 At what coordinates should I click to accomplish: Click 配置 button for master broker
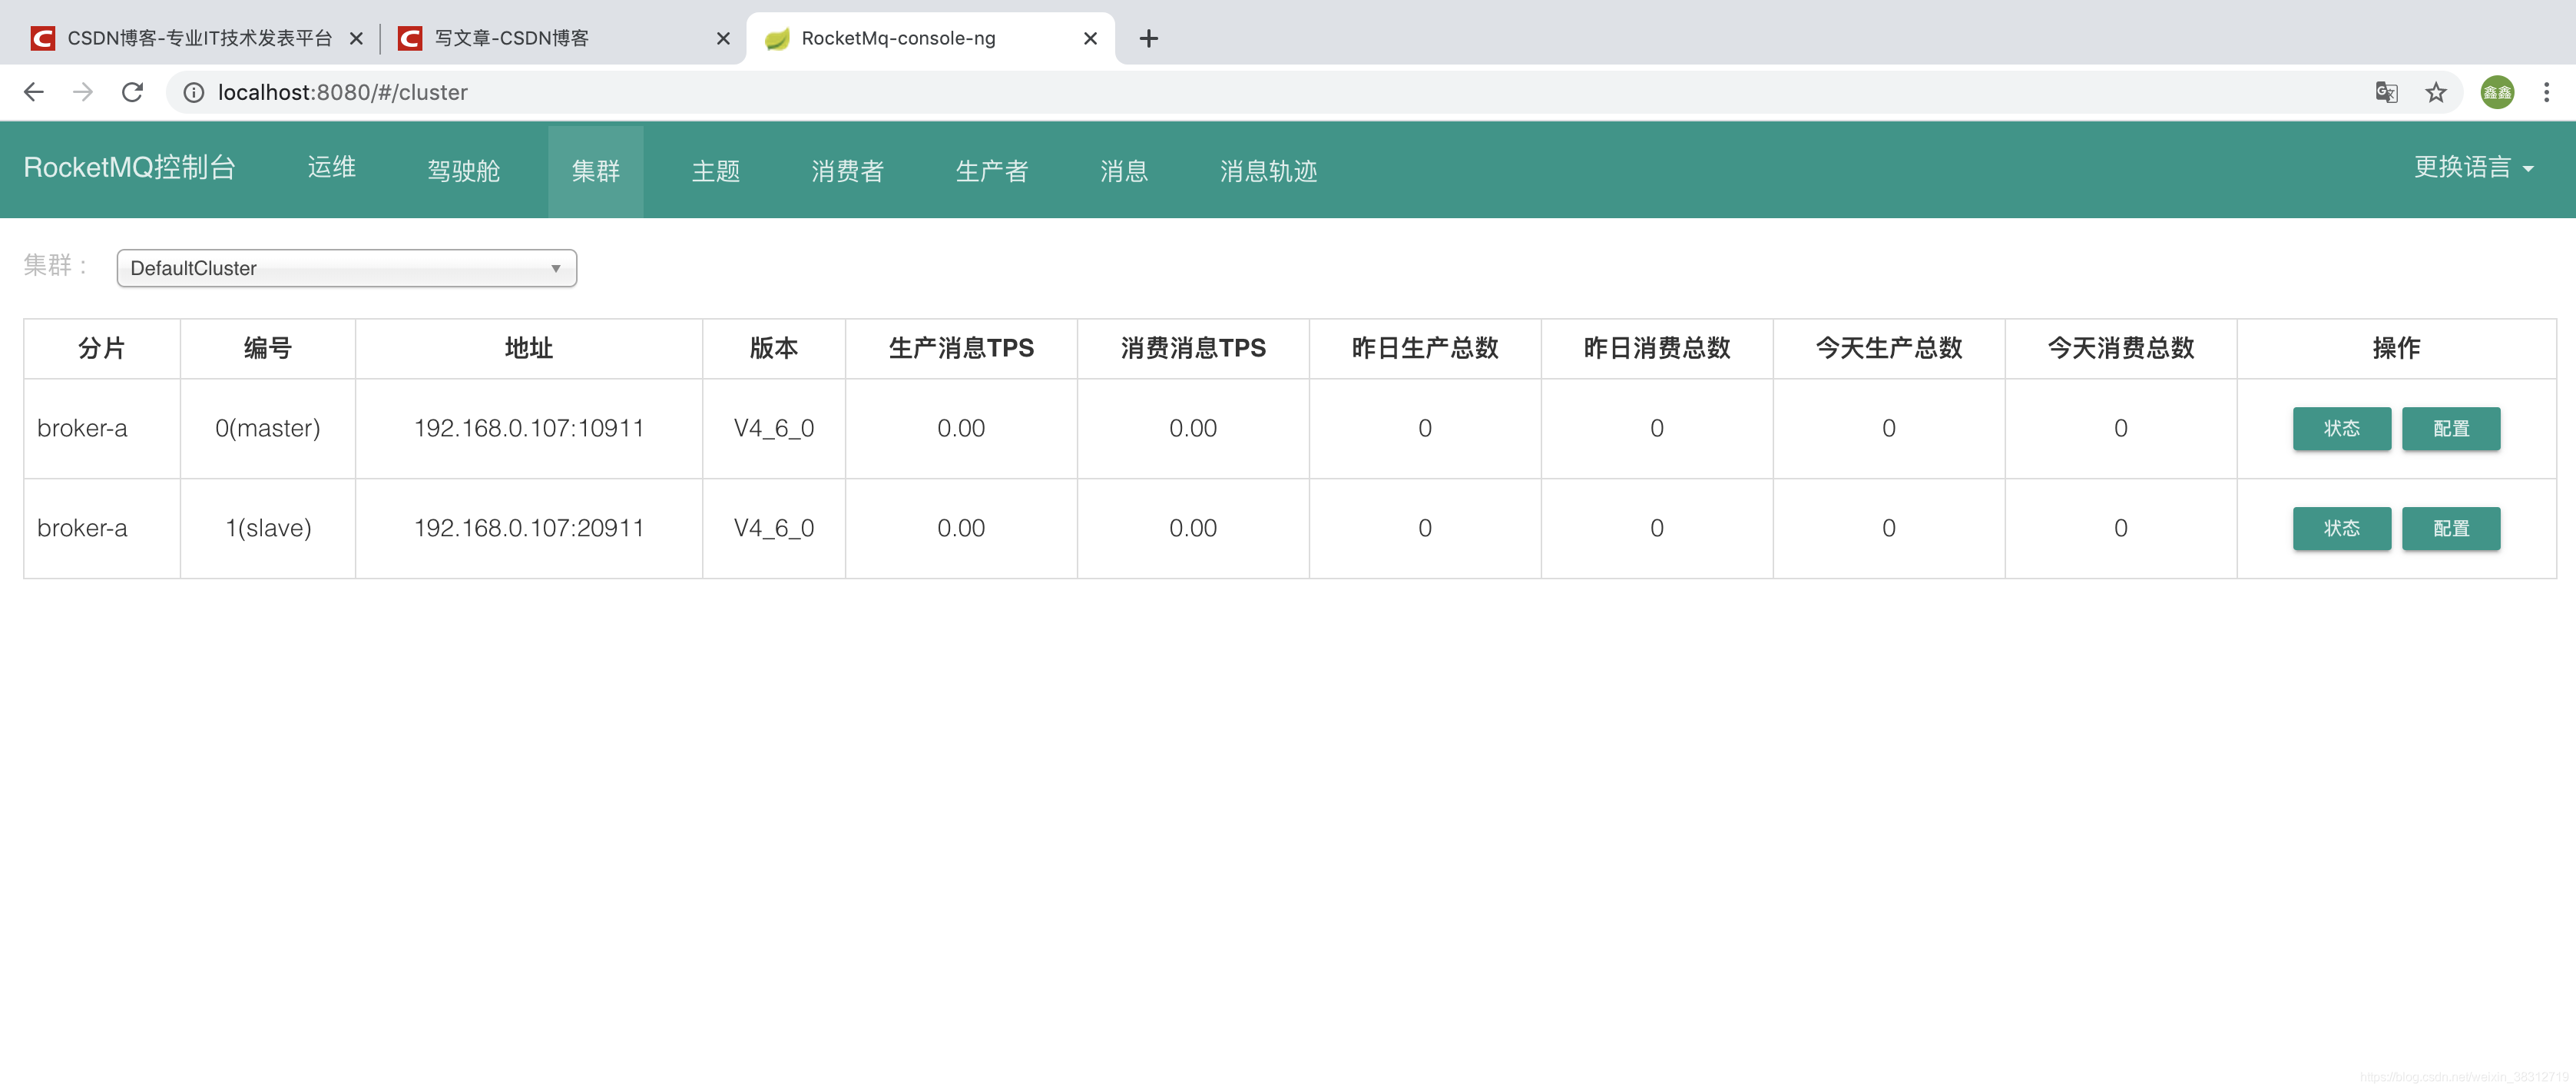tap(2451, 428)
